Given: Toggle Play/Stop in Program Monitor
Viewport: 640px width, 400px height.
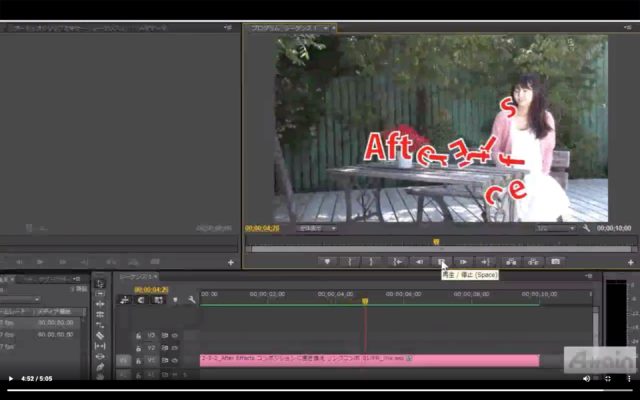Looking at the screenshot, I should 441,262.
